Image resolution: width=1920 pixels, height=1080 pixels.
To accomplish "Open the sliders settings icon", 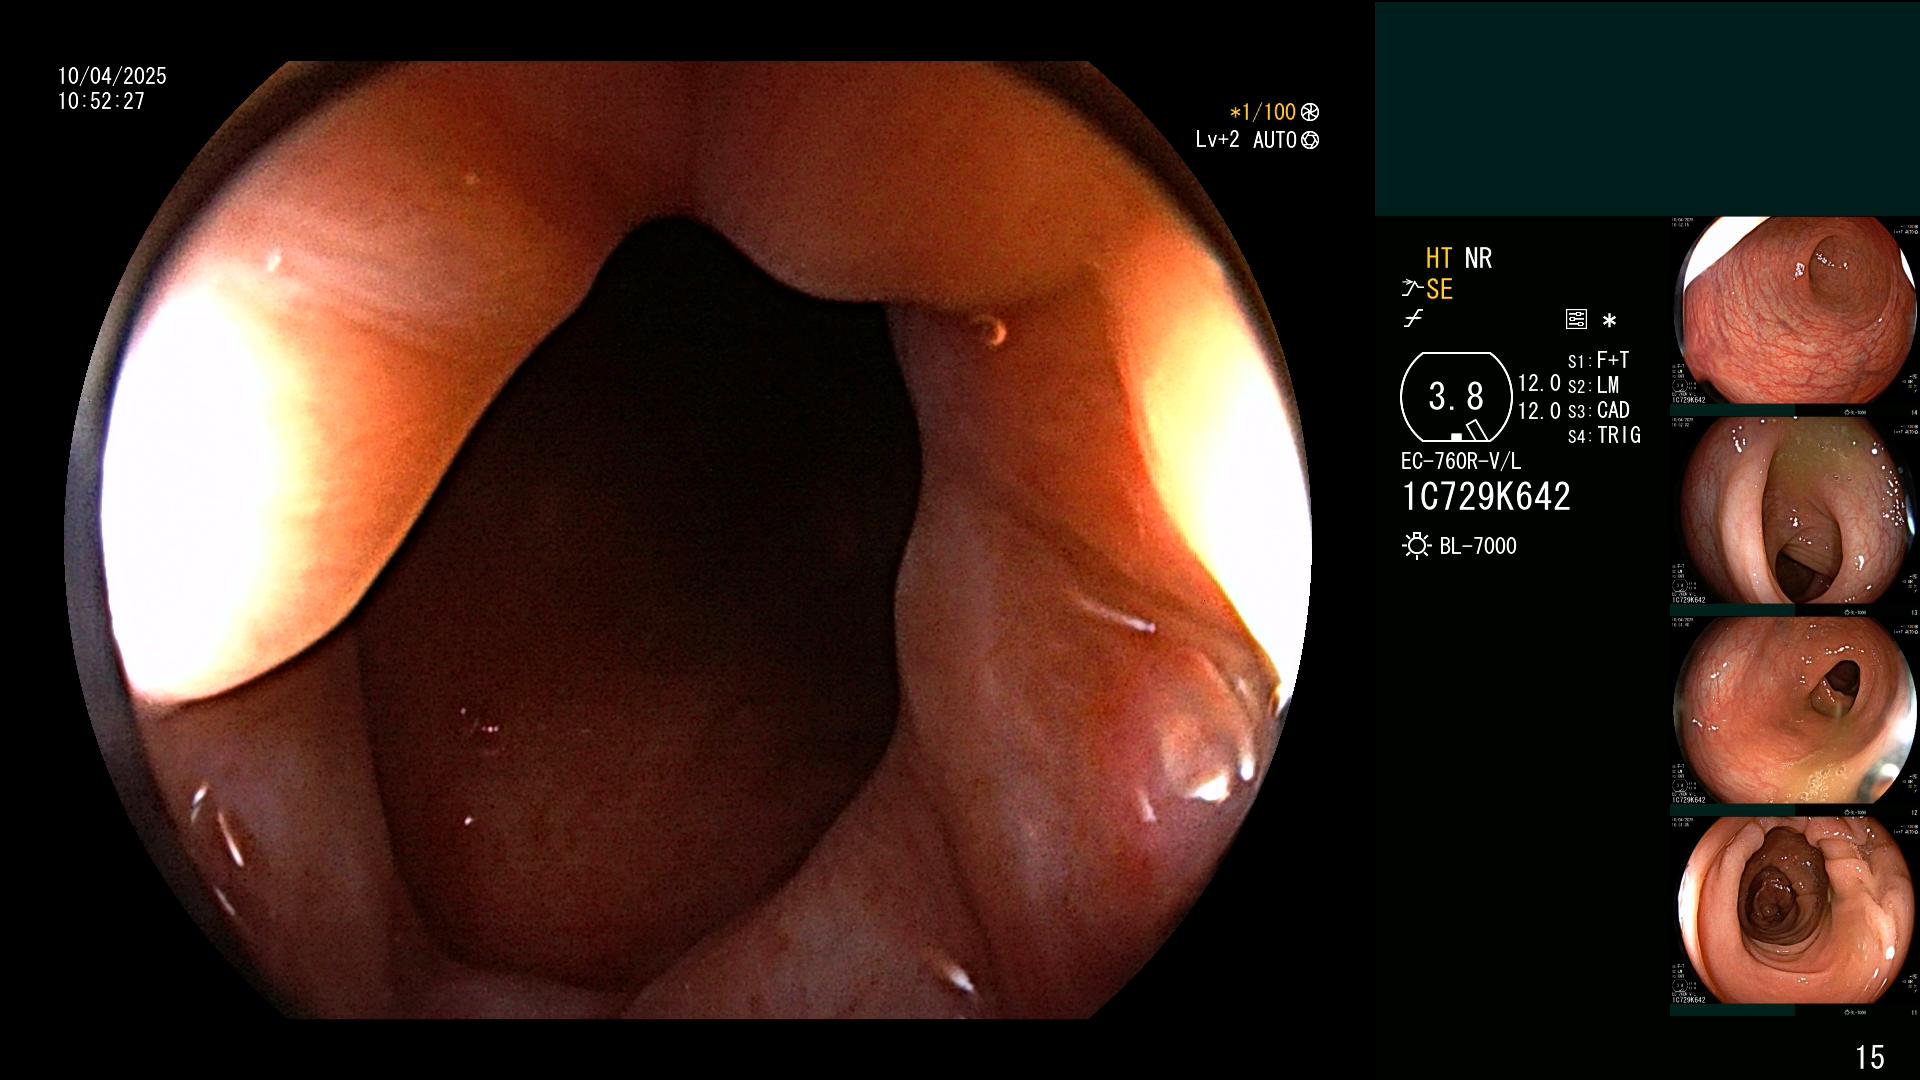I will 1576,320.
